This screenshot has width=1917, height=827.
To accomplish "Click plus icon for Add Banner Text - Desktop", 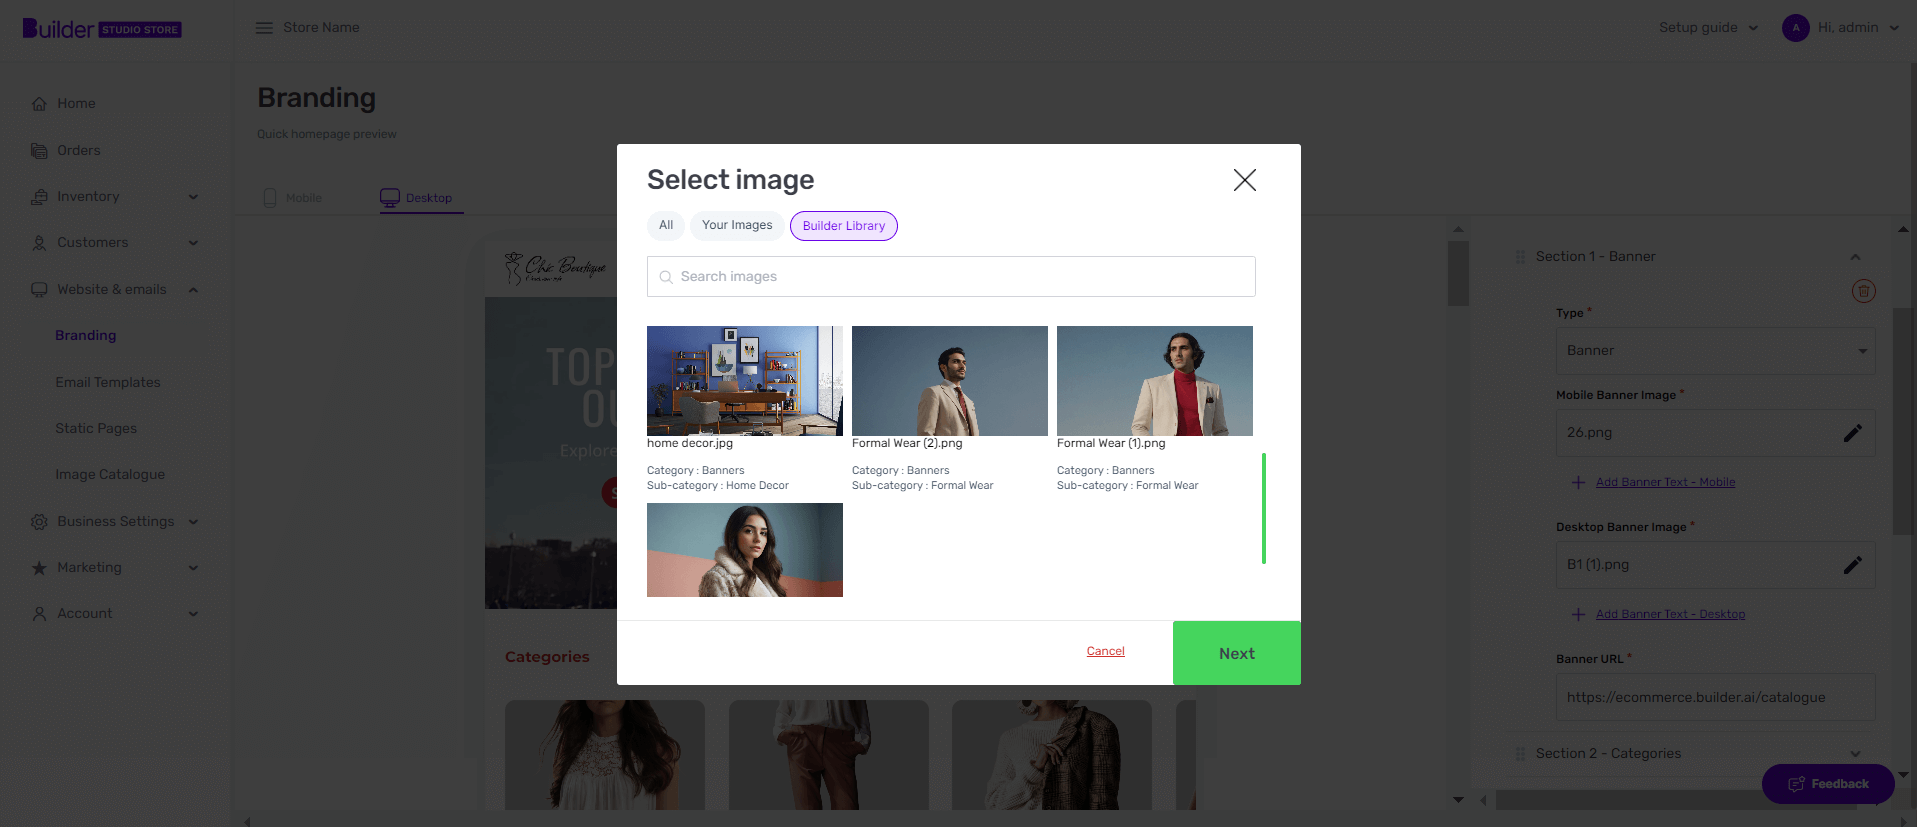I will pyautogui.click(x=1578, y=615).
